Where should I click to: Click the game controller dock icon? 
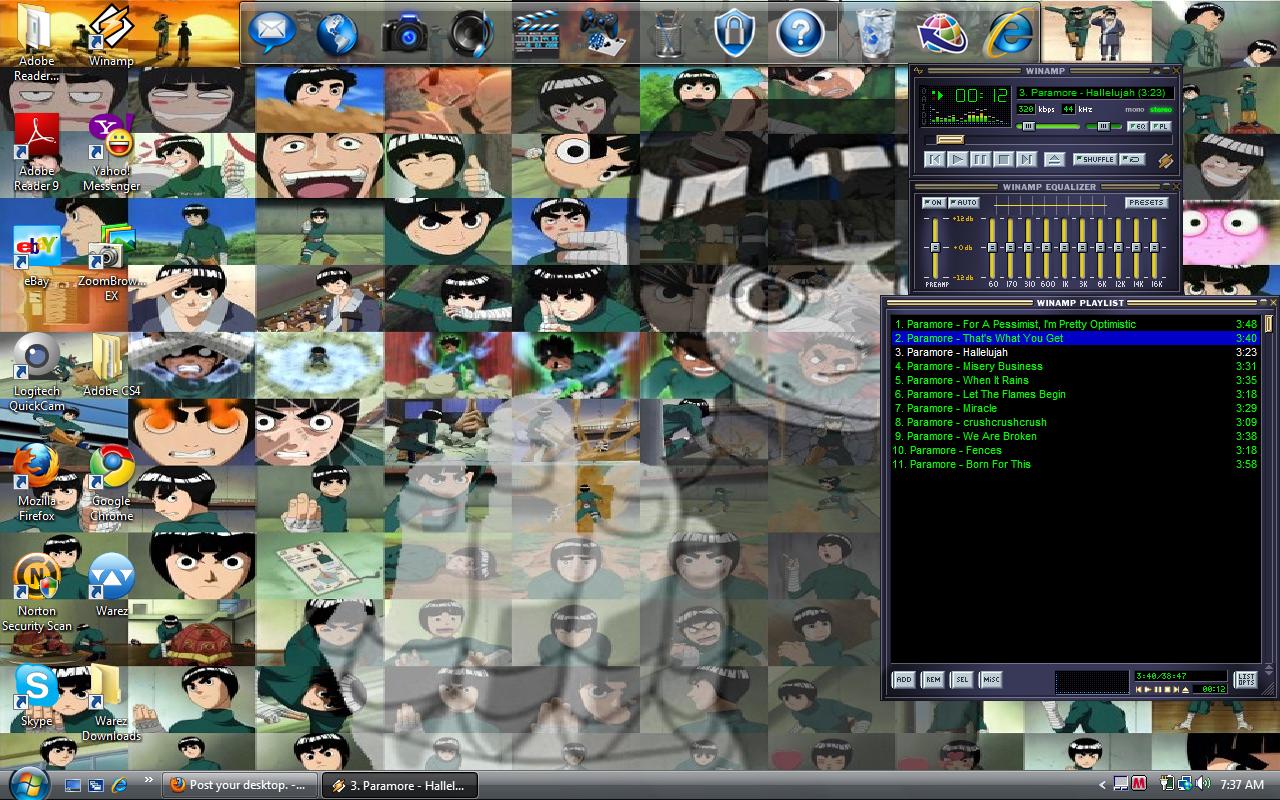point(600,33)
